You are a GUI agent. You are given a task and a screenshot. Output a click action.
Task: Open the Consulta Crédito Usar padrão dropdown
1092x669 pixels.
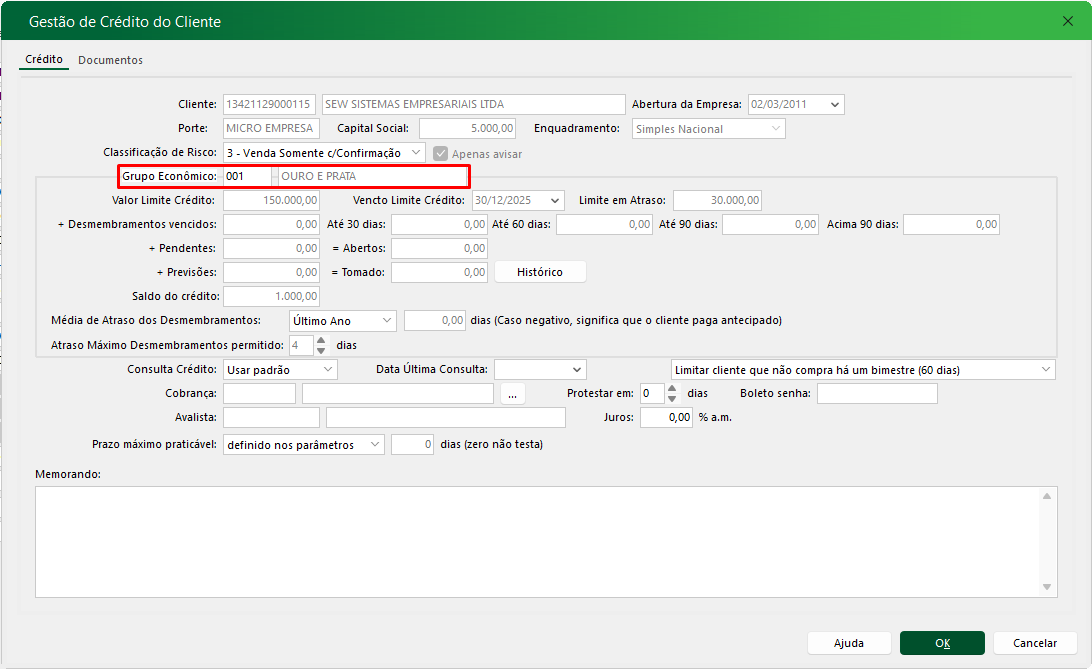(x=328, y=370)
